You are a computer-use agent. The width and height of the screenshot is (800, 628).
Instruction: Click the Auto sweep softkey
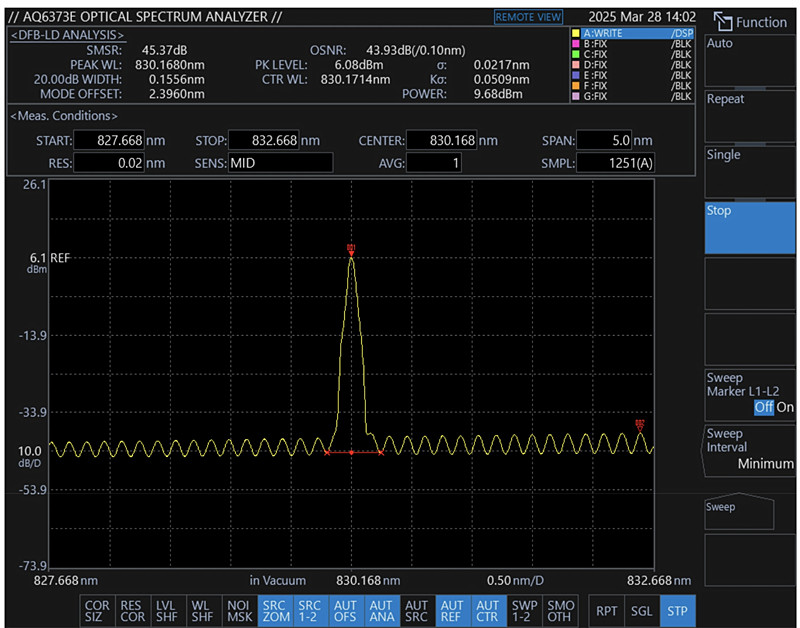(749, 60)
